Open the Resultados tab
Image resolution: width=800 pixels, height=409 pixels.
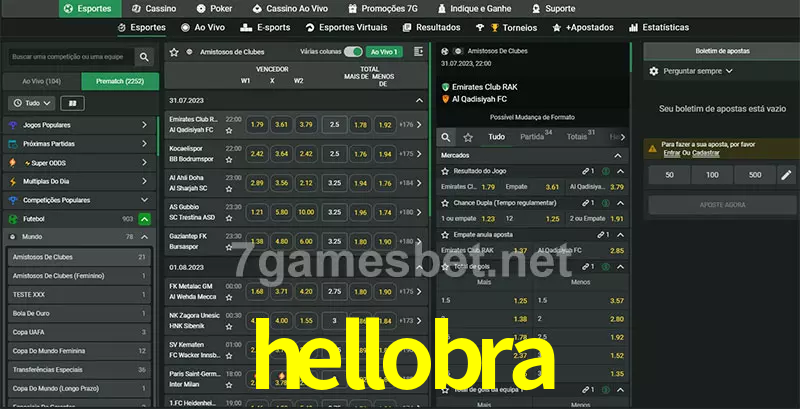coord(431,28)
